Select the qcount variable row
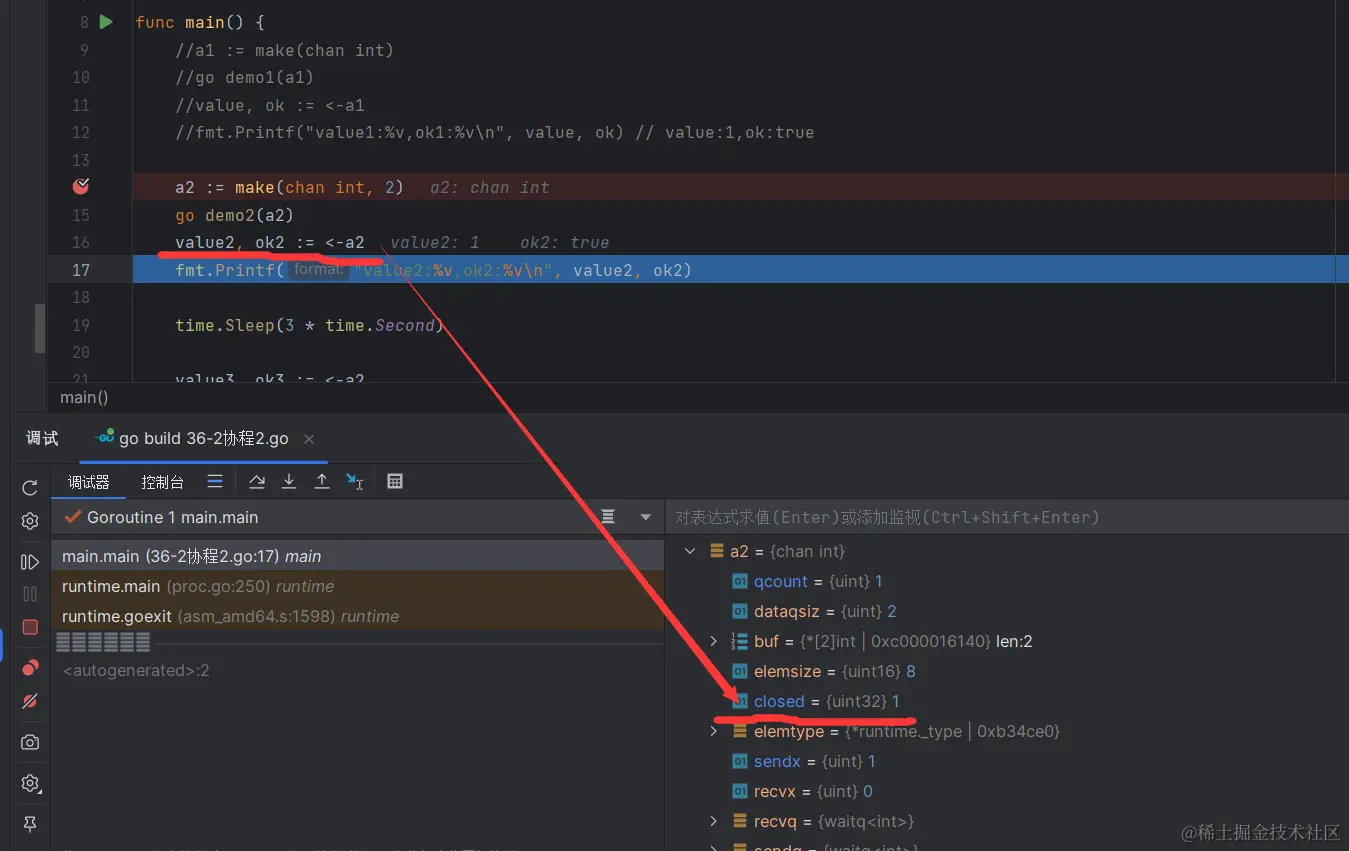 click(x=1007, y=581)
